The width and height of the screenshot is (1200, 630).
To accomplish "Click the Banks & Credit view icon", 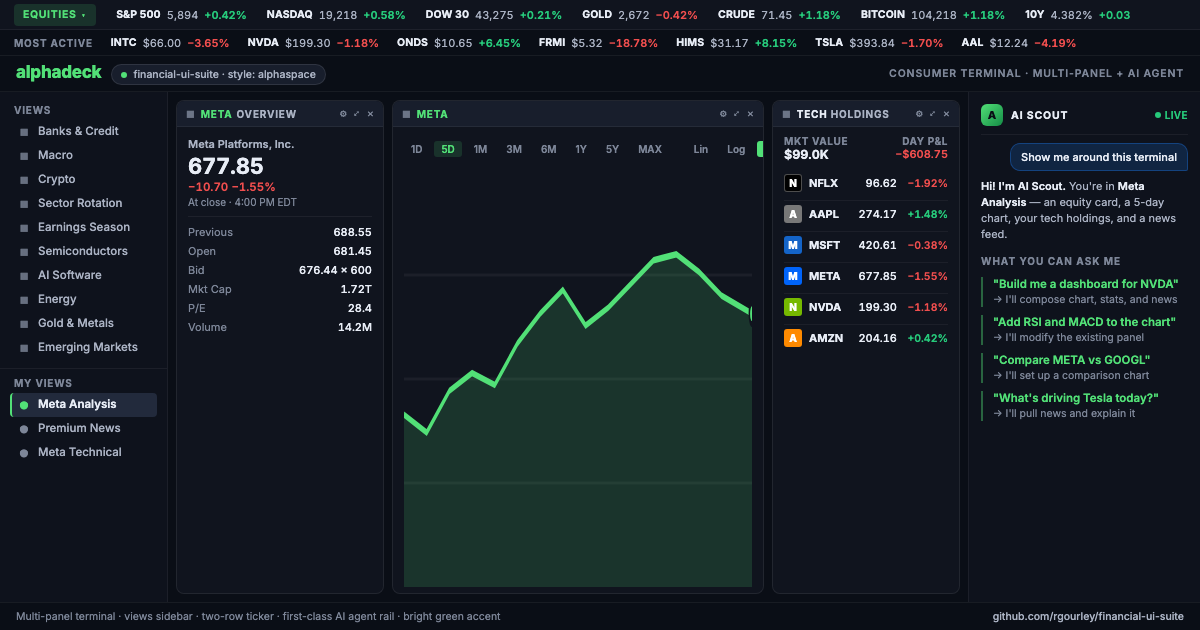I will [24, 131].
